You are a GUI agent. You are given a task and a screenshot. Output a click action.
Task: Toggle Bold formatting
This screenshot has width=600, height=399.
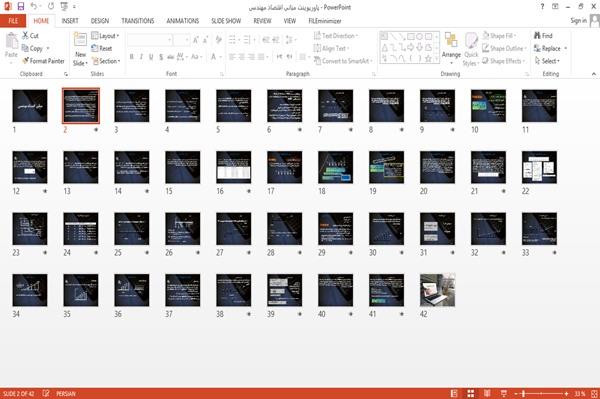(x=132, y=57)
